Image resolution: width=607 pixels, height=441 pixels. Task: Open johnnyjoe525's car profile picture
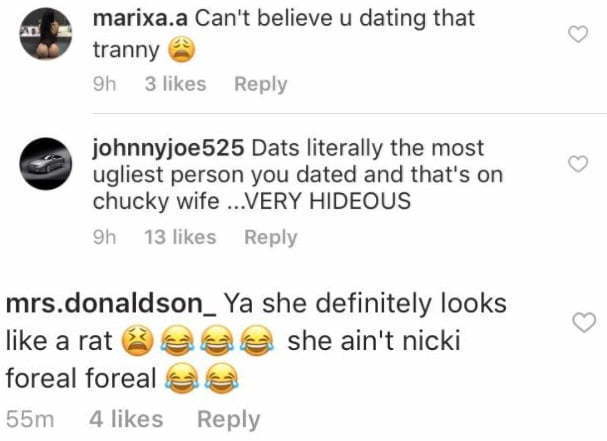coord(46,163)
